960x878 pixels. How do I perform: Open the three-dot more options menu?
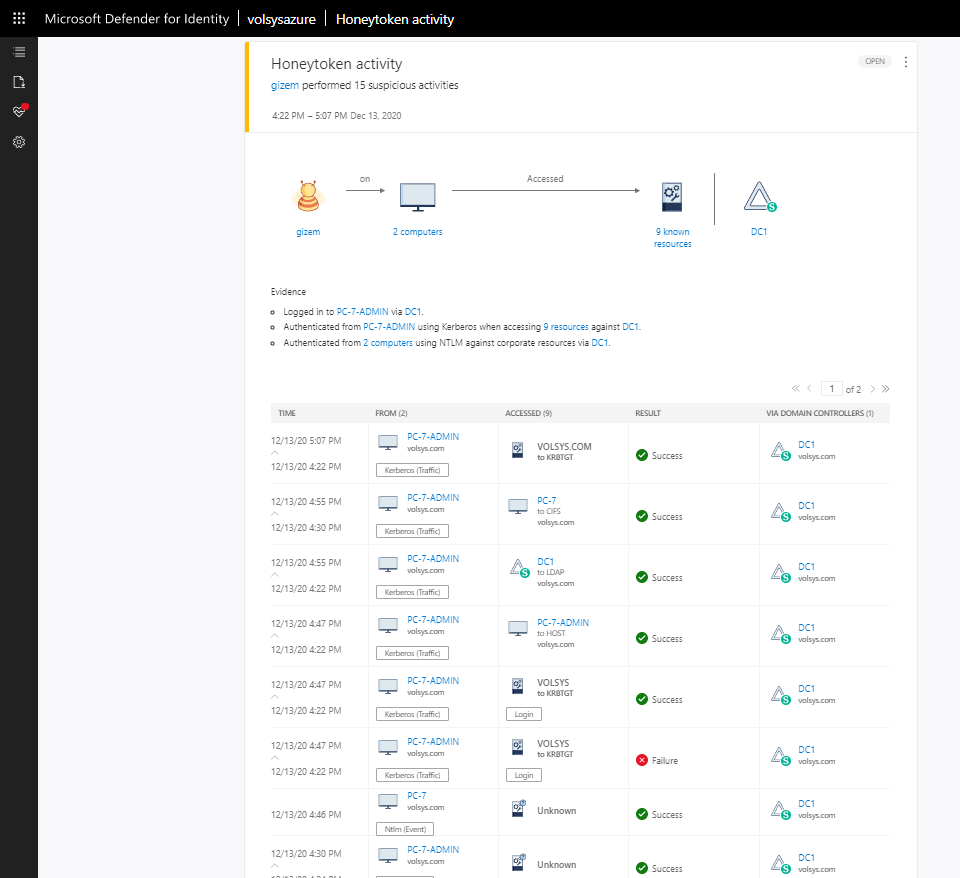tap(906, 62)
